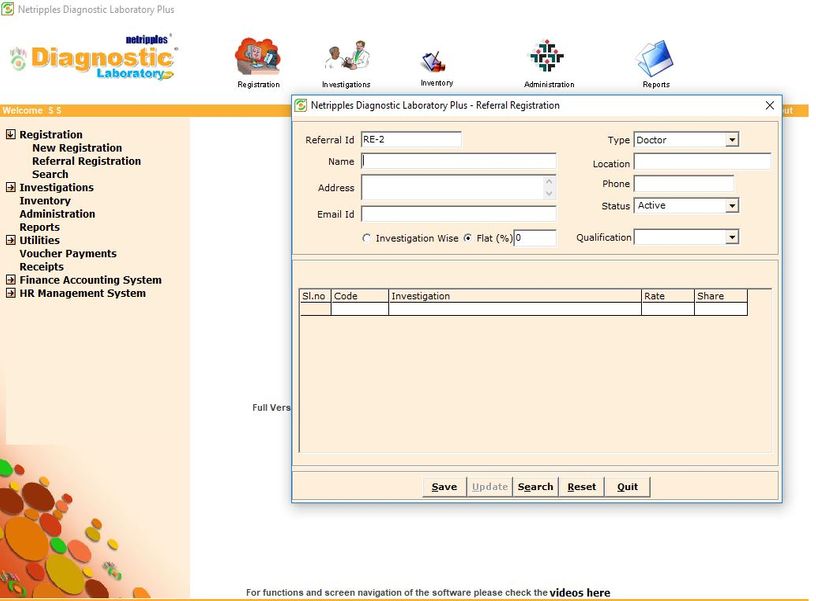Click the Diagnostic Laboratory logo
Image resolution: width=816 pixels, height=601 pixels.
[93, 58]
